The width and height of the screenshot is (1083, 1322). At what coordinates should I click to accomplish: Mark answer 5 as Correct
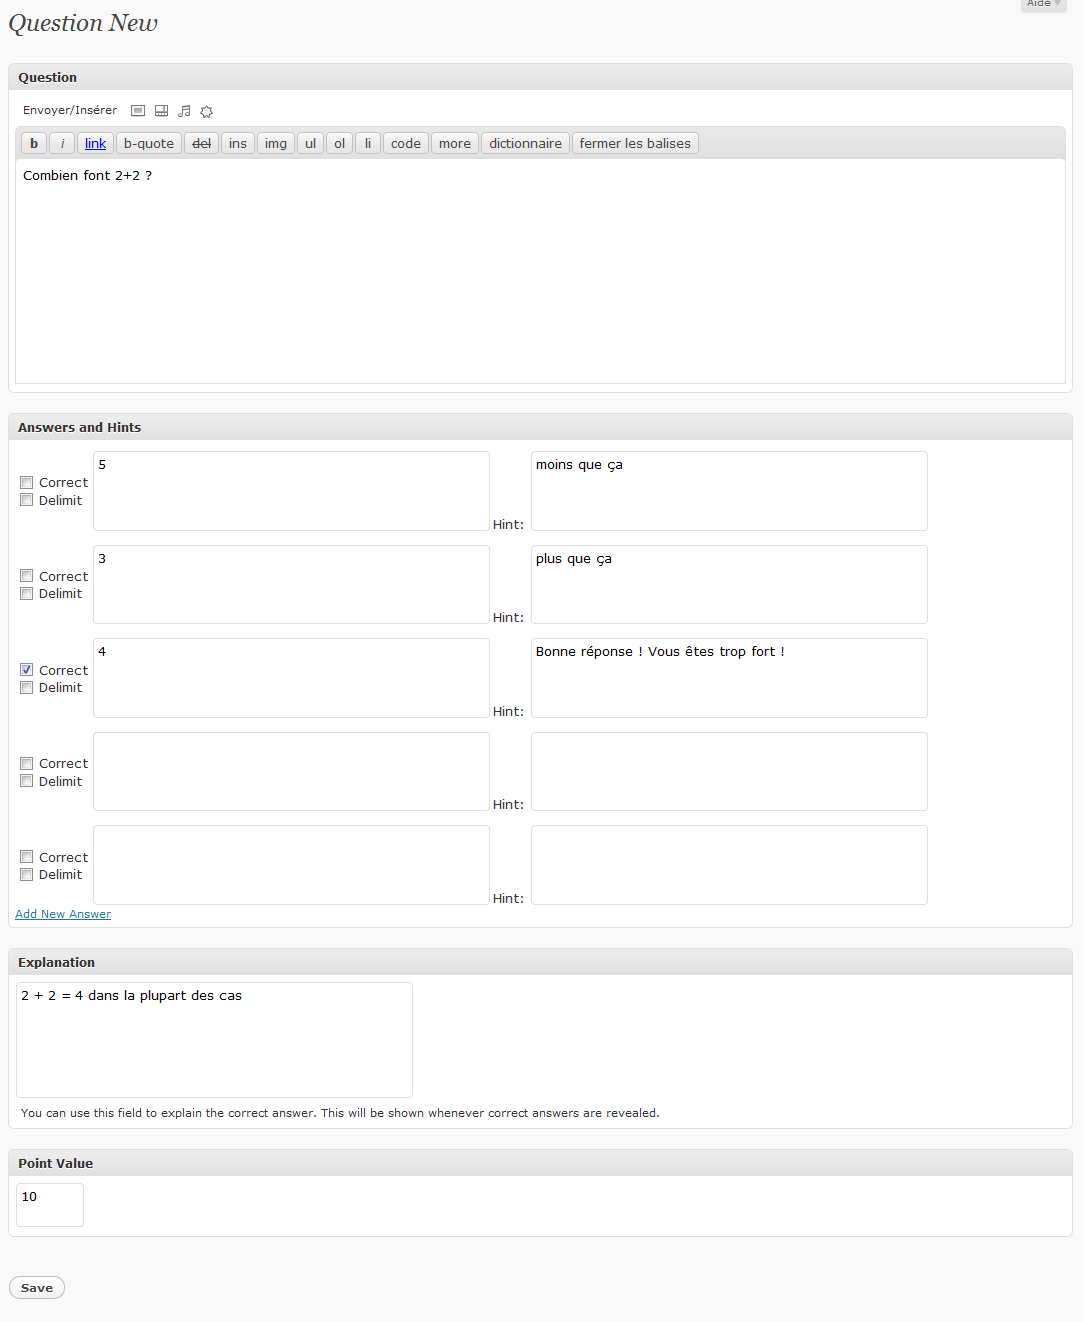point(27,483)
